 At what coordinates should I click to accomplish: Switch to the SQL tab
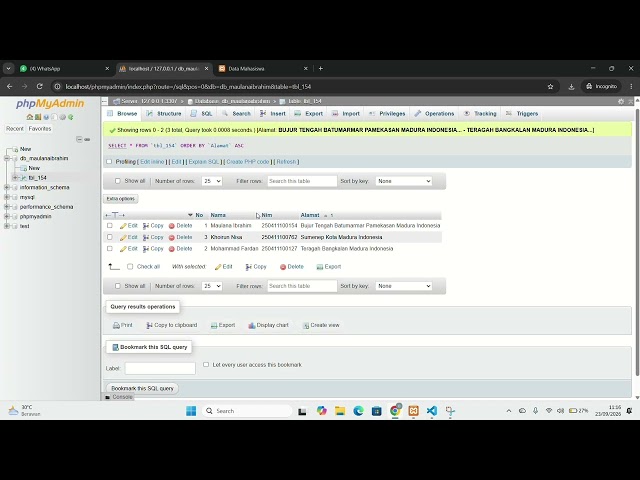pos(202,113)
